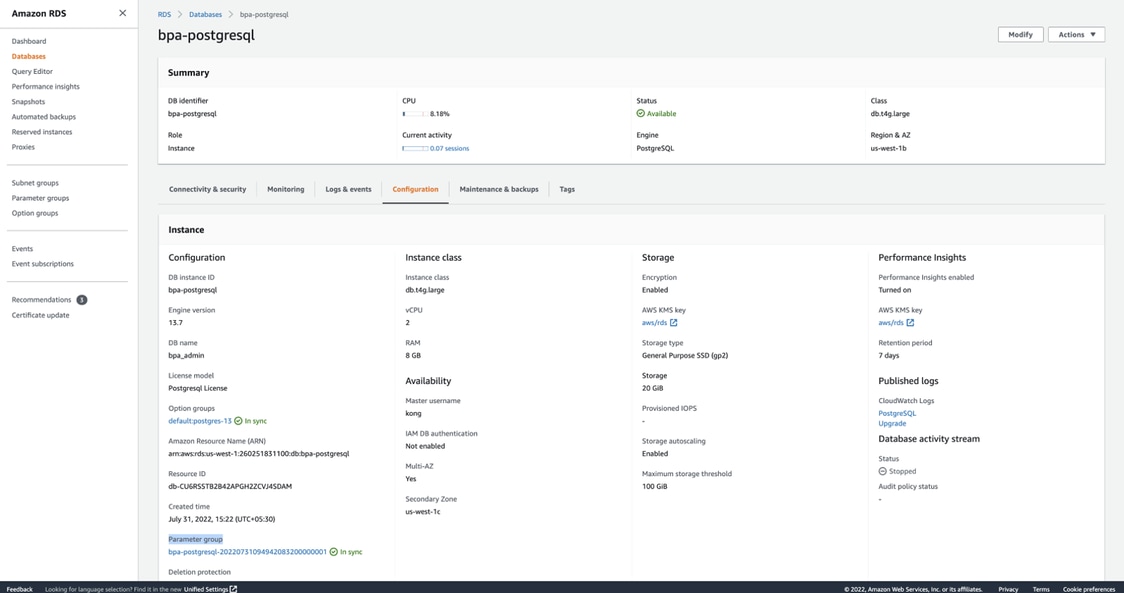Click the master username kong
The width and height of the screenshot is (1124, 593).
(414, 413)
